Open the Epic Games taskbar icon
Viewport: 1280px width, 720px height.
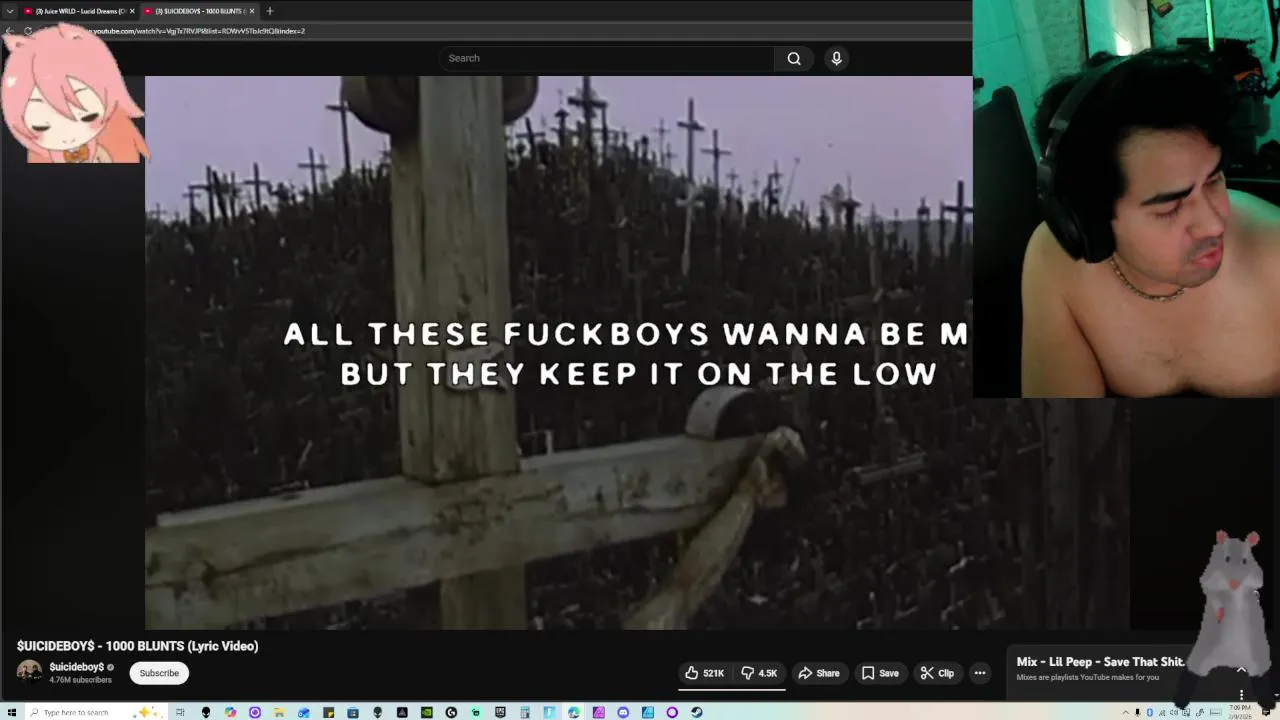point(500,712)
